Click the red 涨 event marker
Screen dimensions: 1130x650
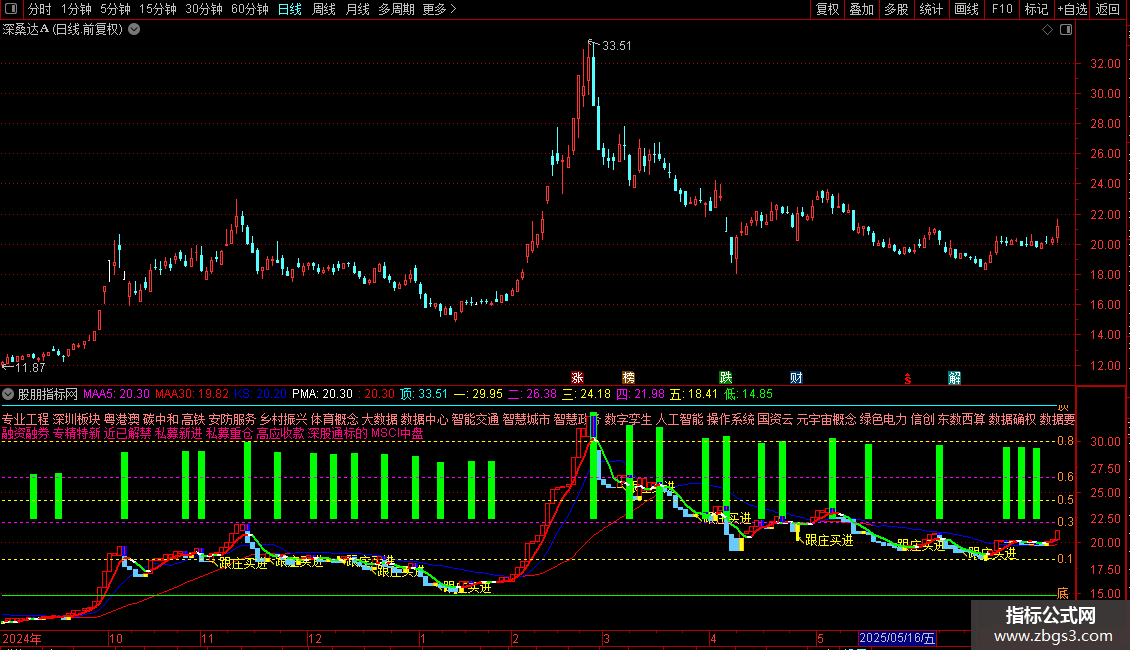(577, 378)
